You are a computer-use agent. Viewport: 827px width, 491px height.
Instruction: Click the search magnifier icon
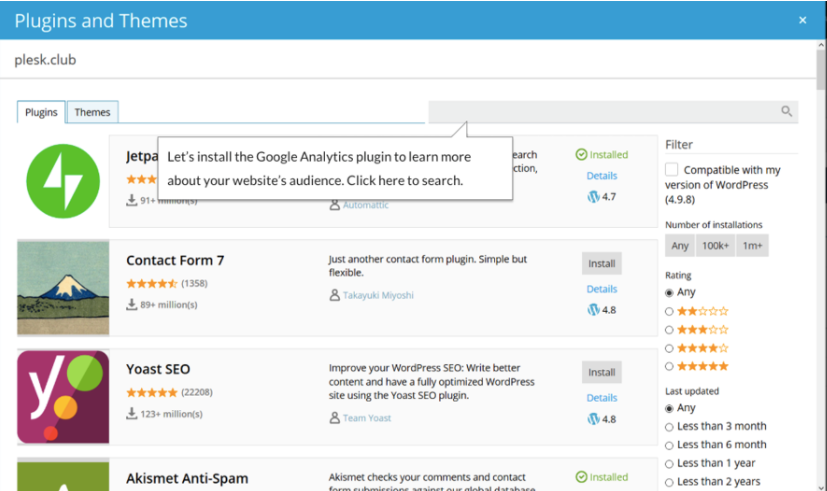click(786, 111)
